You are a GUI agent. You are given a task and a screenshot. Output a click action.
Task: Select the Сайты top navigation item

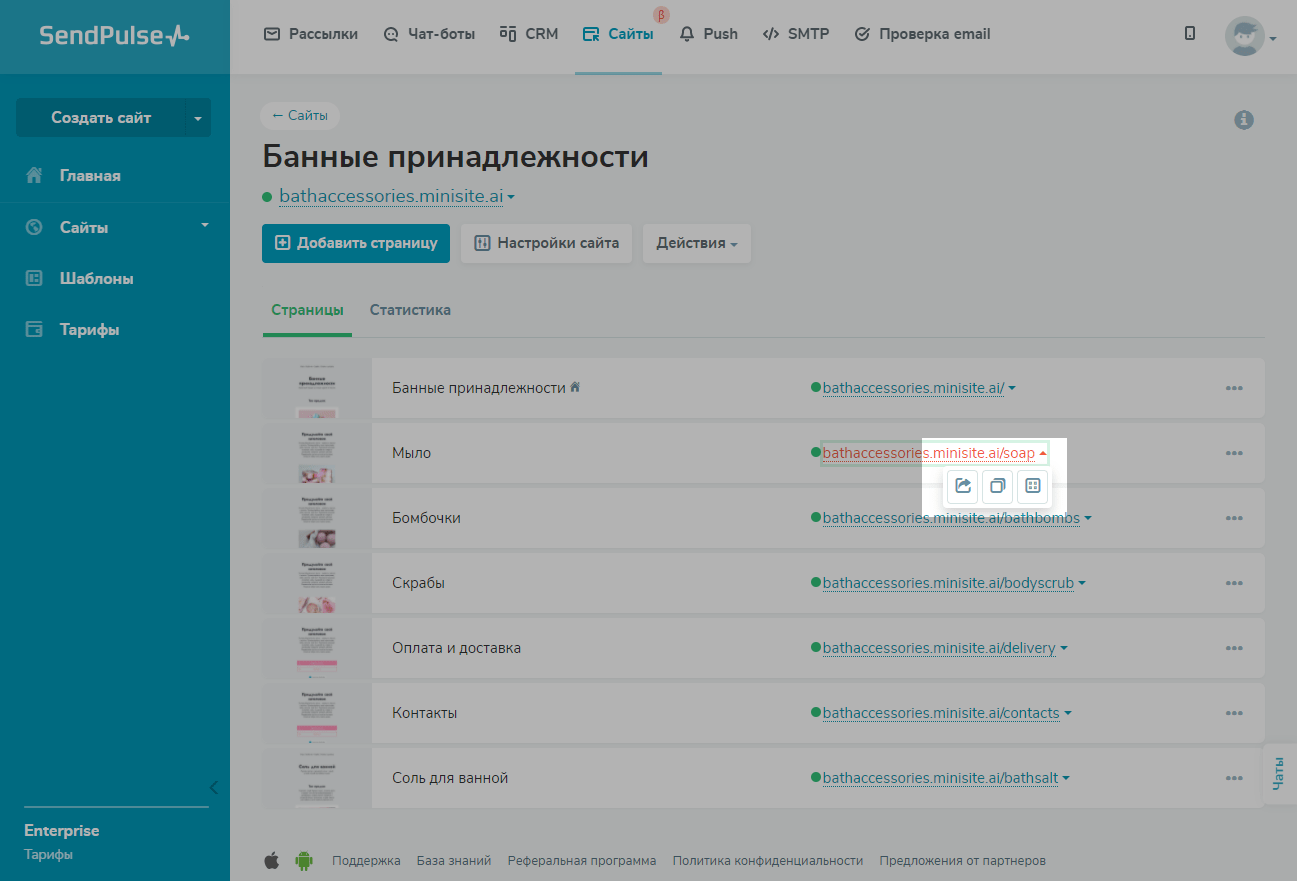(x=618, y=34)
